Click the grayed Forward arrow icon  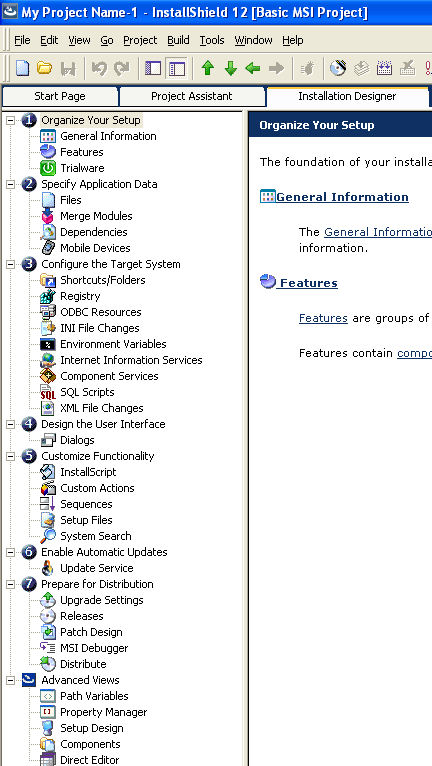276,68
